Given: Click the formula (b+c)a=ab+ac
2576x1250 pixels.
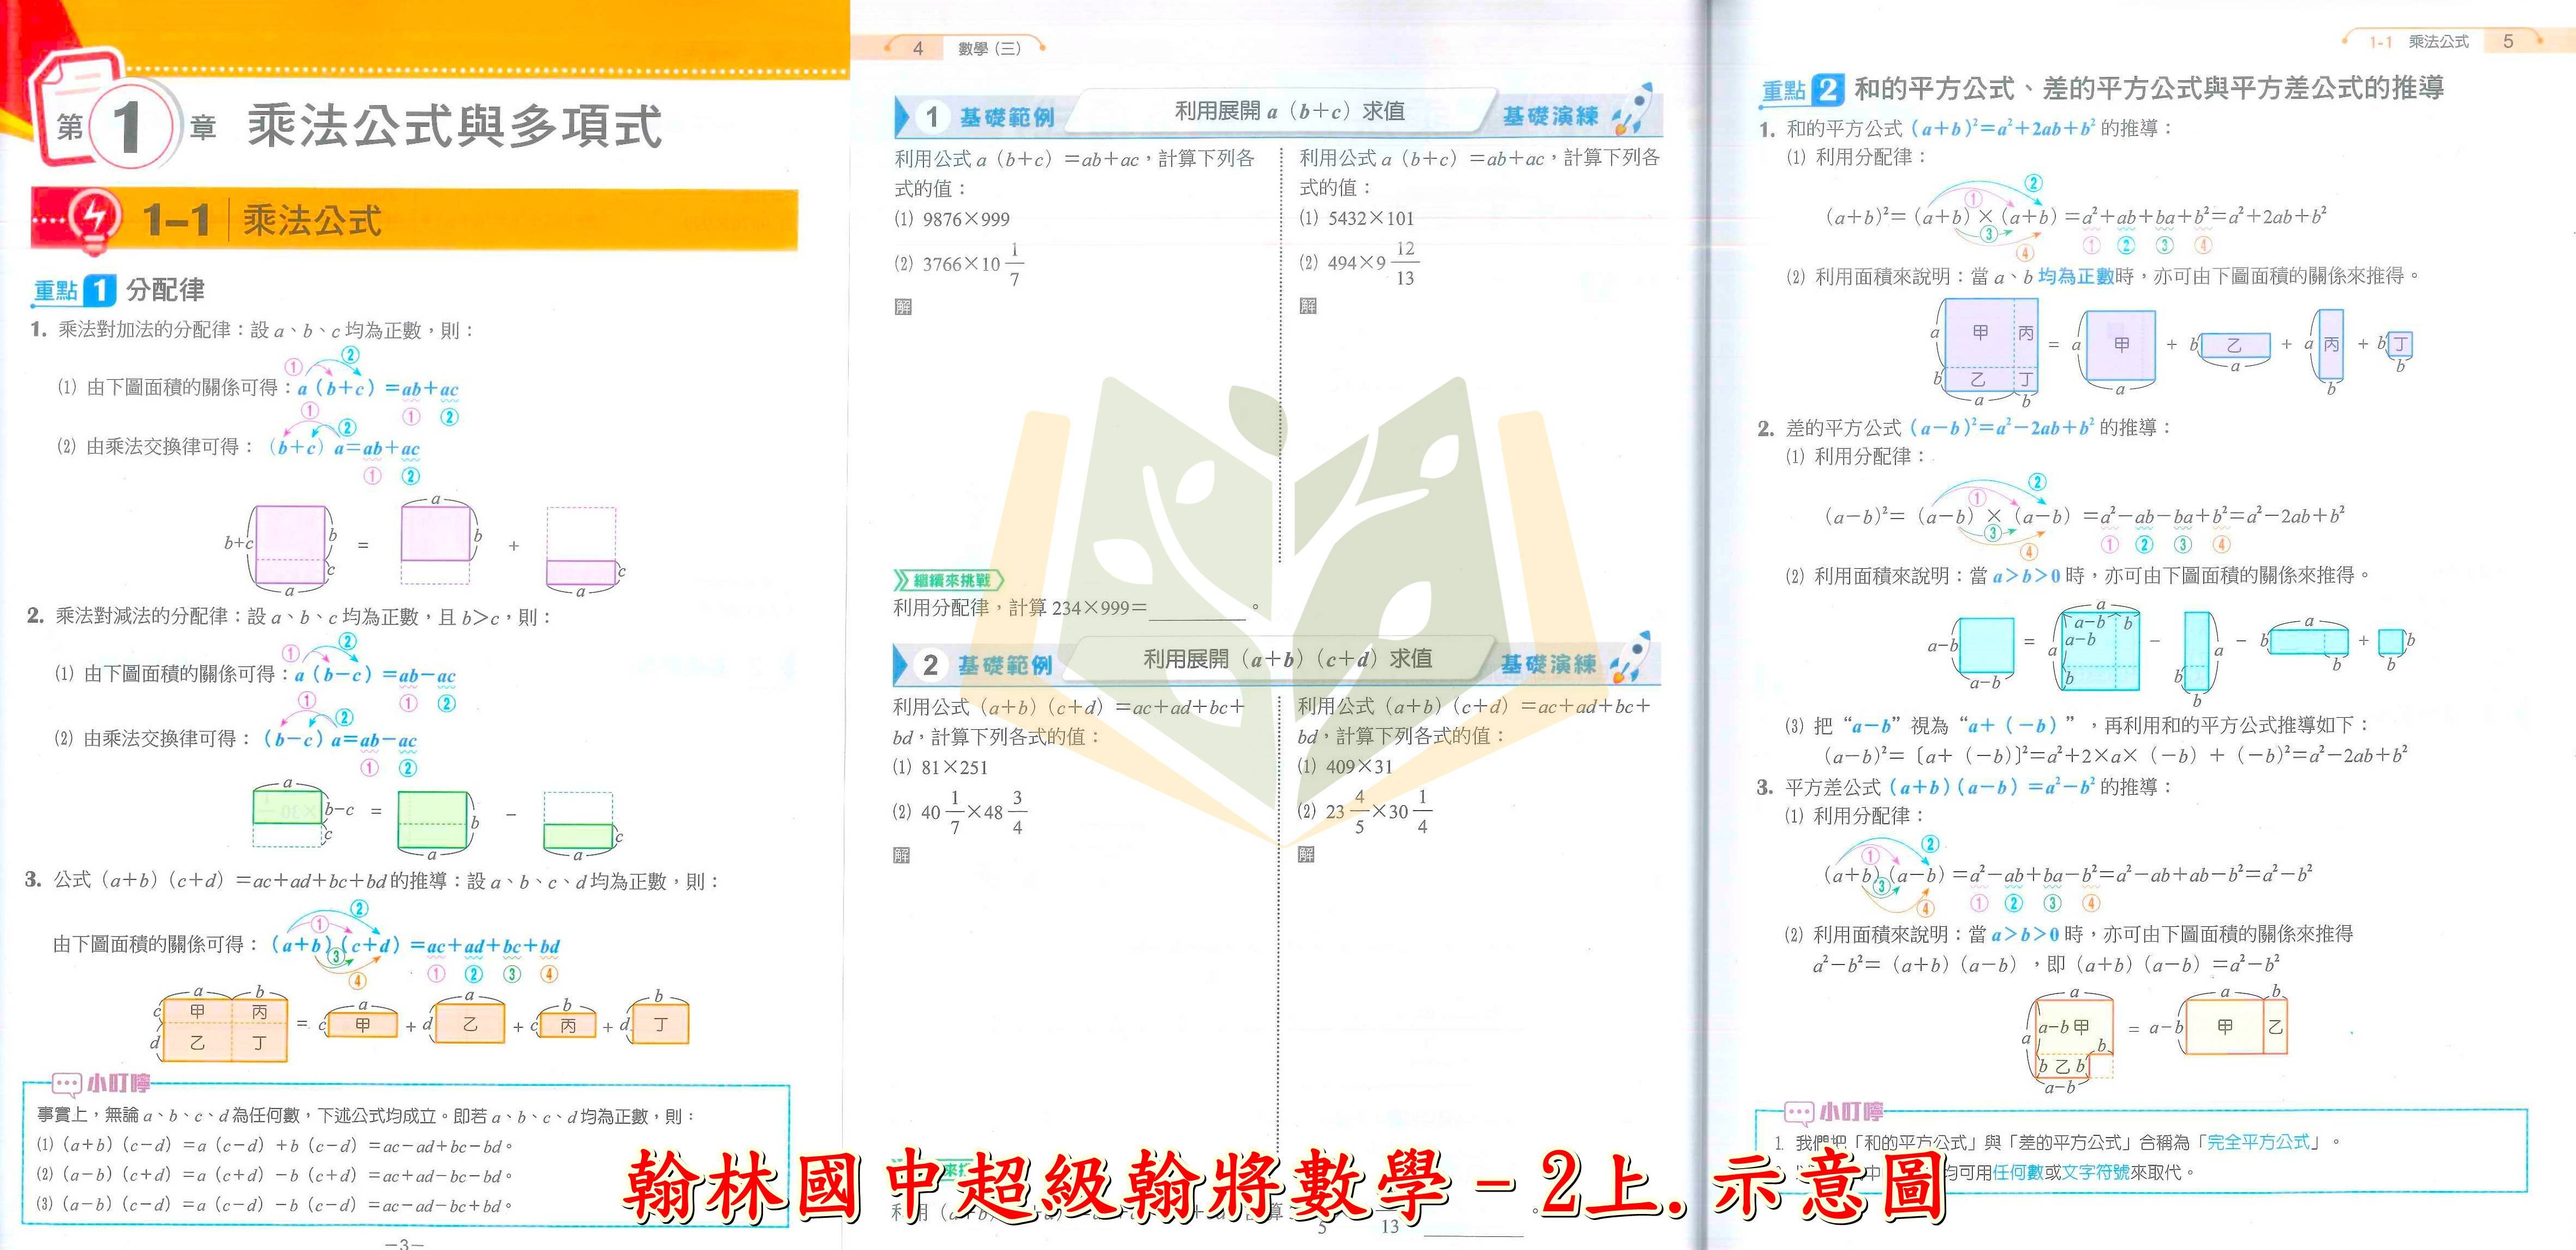Looking at the screenshot, I should (344, 448).
